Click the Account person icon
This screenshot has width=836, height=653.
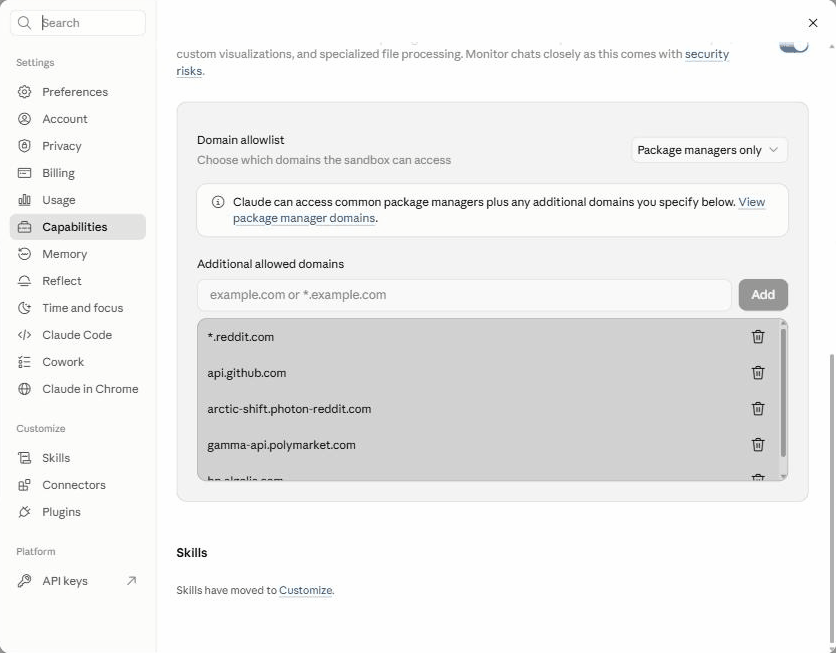click(x=25, y=119)
